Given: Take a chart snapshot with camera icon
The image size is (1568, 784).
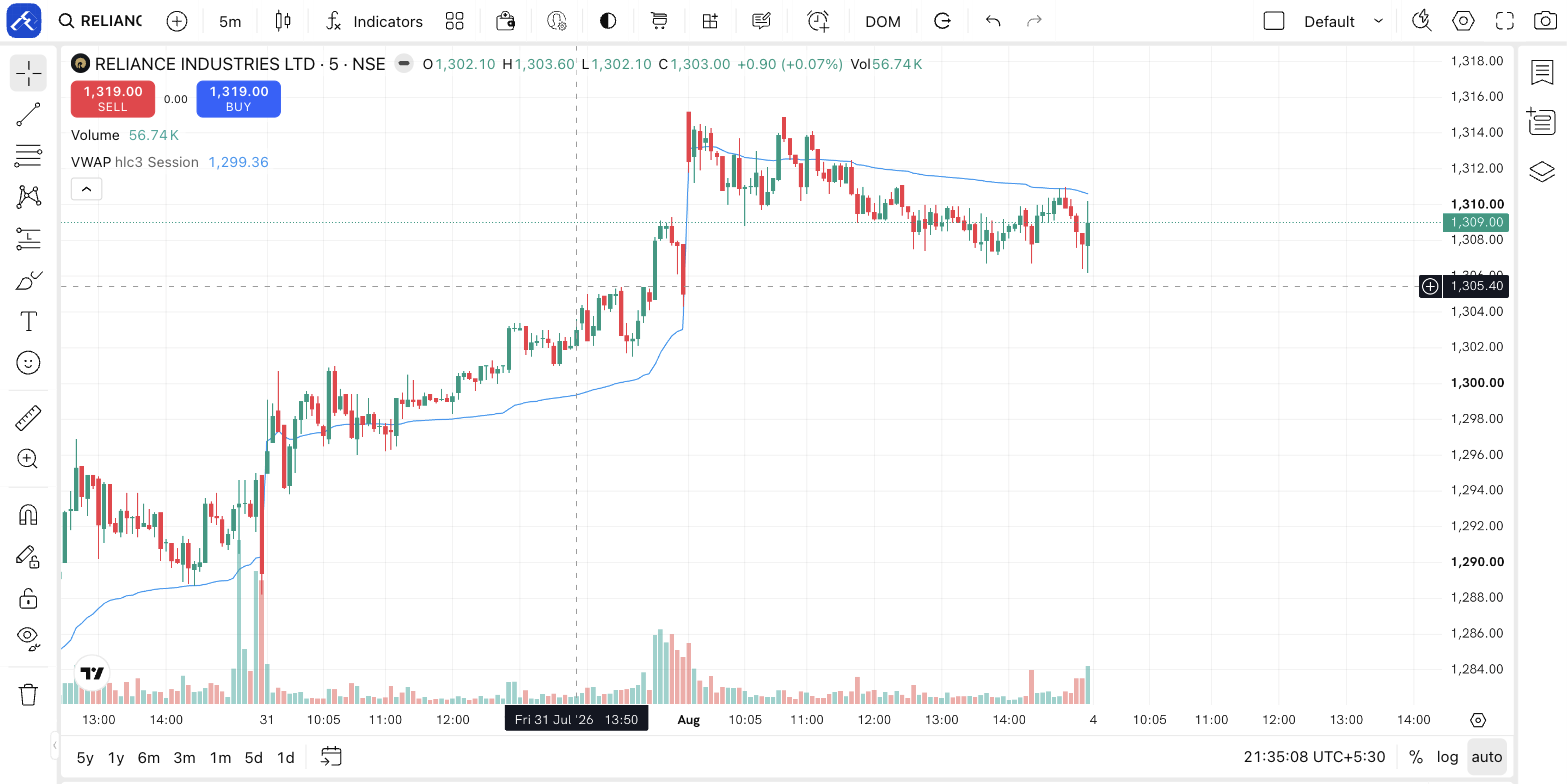Looking at the screenshot, I should click(1545, 21).
